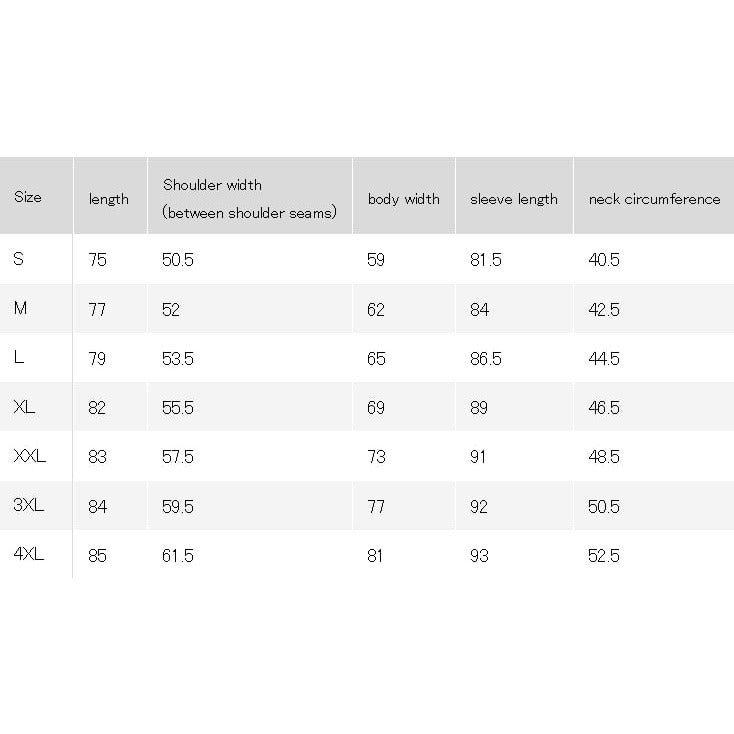Click the S size row label
This screenshot has width=734, height=734.
click(19, 259)
